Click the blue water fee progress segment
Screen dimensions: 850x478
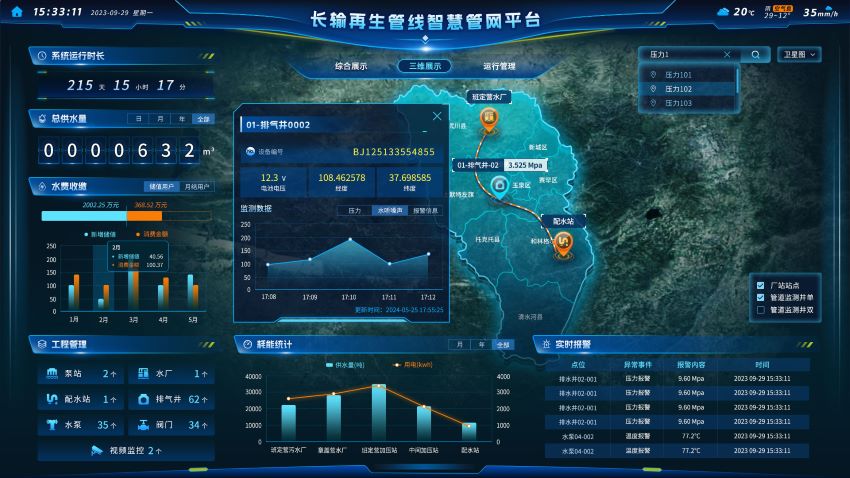(84, 216)
